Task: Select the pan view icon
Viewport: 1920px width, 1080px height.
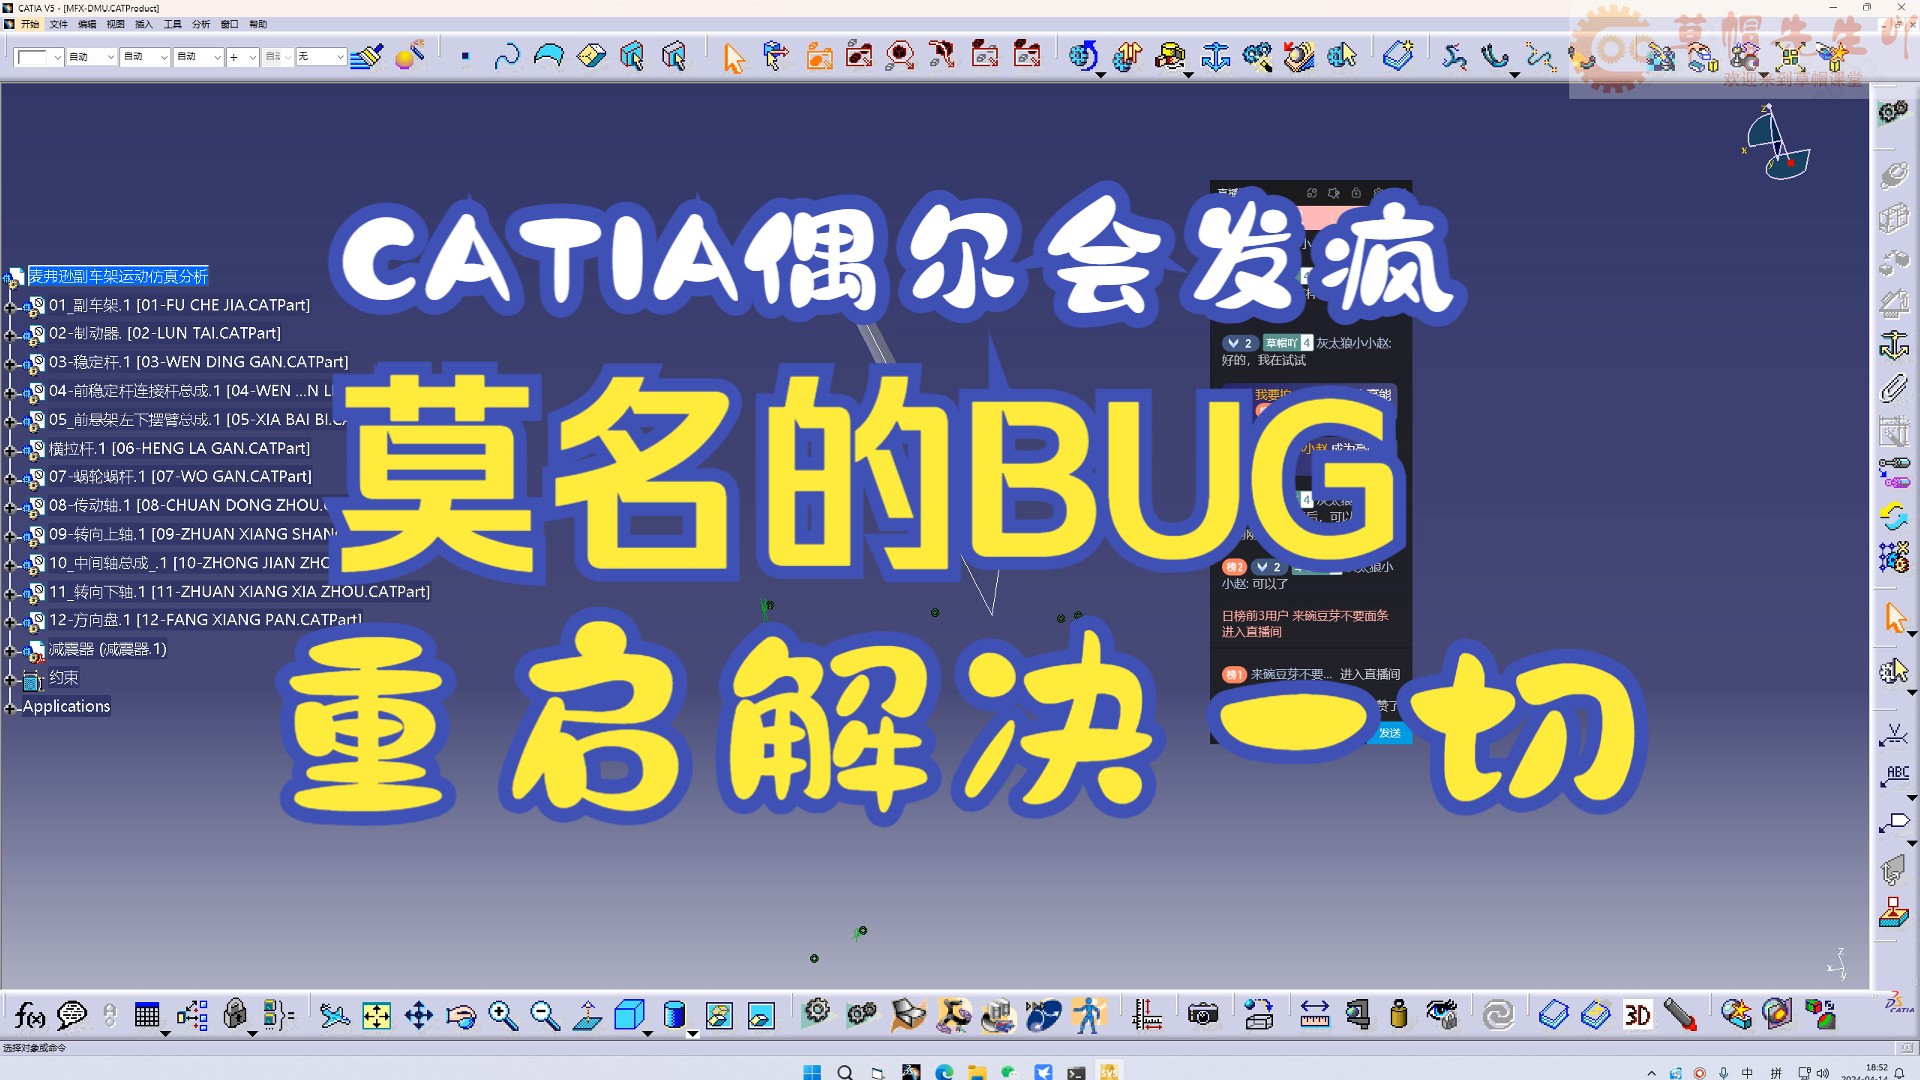Action: point(418,1014)
